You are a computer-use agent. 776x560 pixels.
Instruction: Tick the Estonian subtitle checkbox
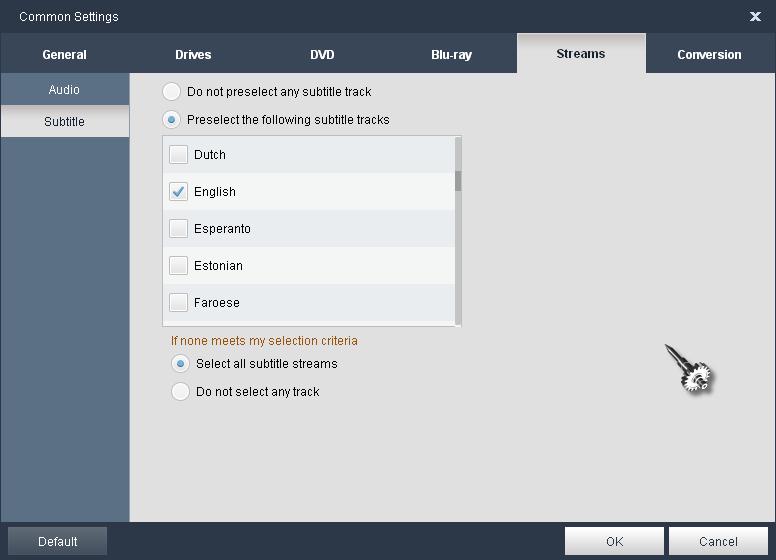[x=179, y=266]
